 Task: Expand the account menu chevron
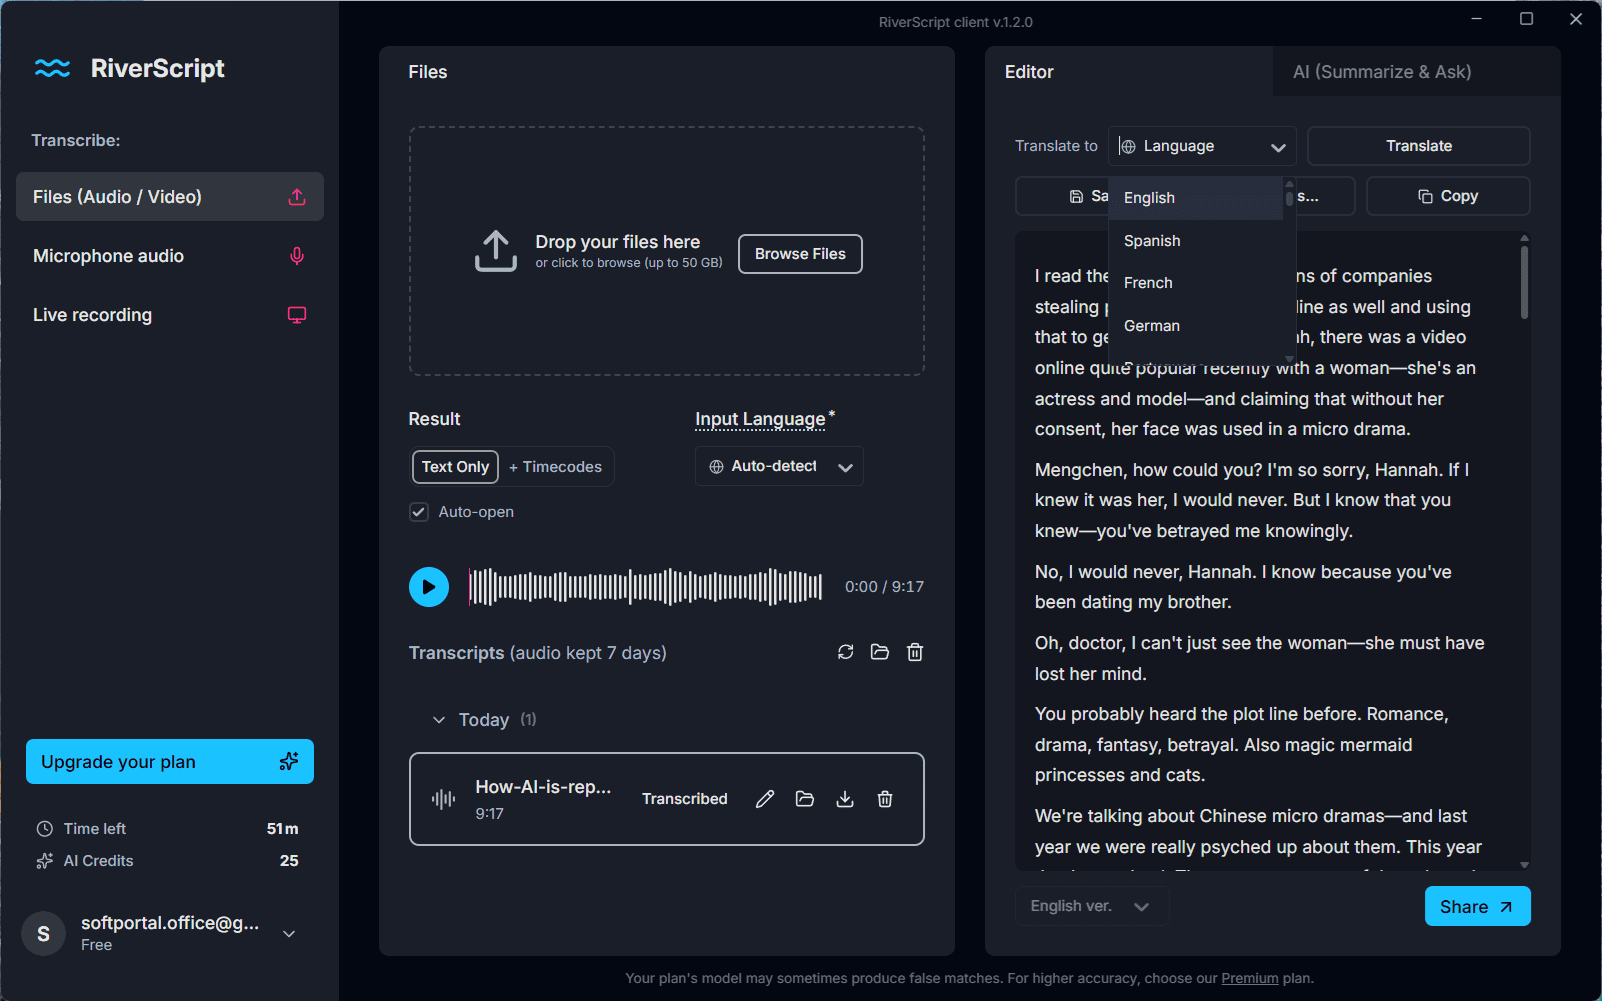coord(289,934)
